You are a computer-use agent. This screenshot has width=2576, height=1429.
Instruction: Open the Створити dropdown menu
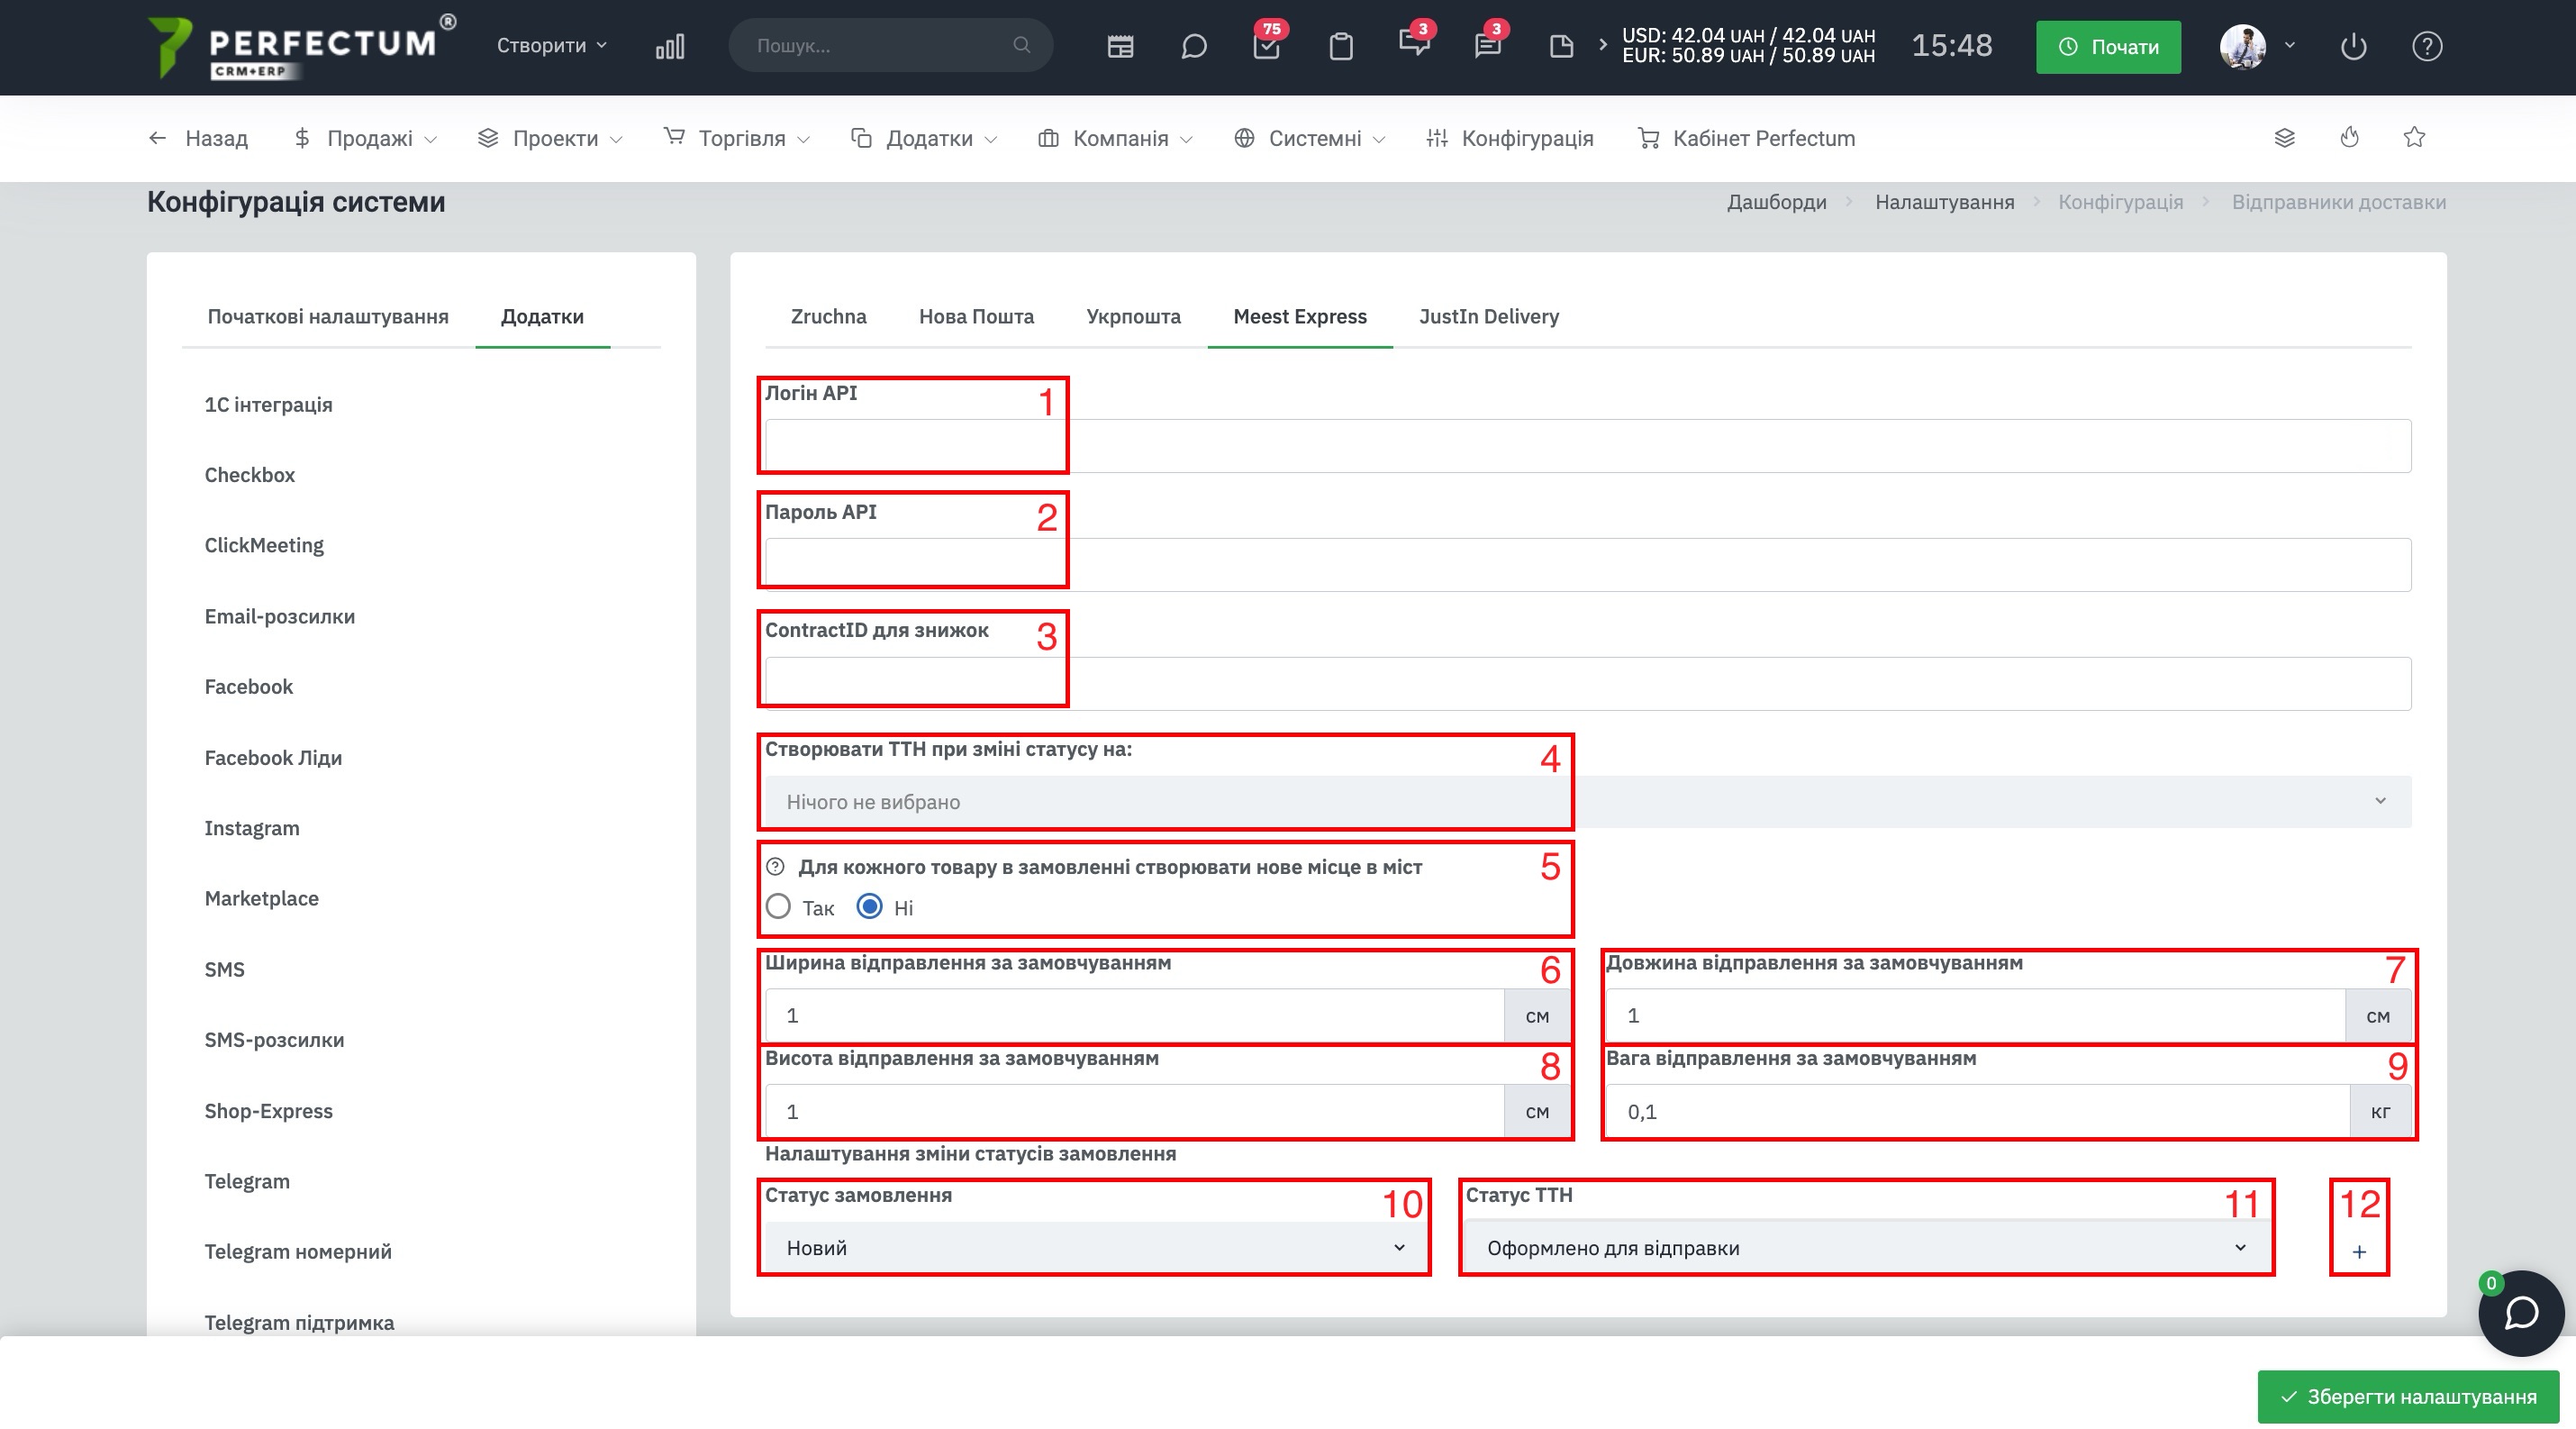tap(551, 45)
